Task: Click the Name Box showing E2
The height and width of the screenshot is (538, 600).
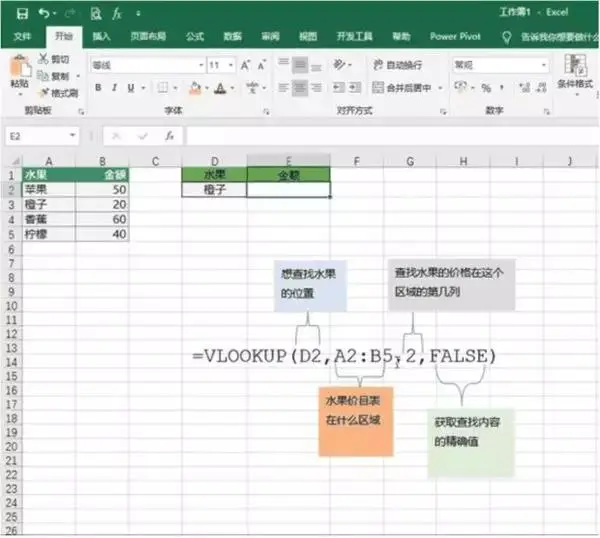Action: [x=42, y=136]
